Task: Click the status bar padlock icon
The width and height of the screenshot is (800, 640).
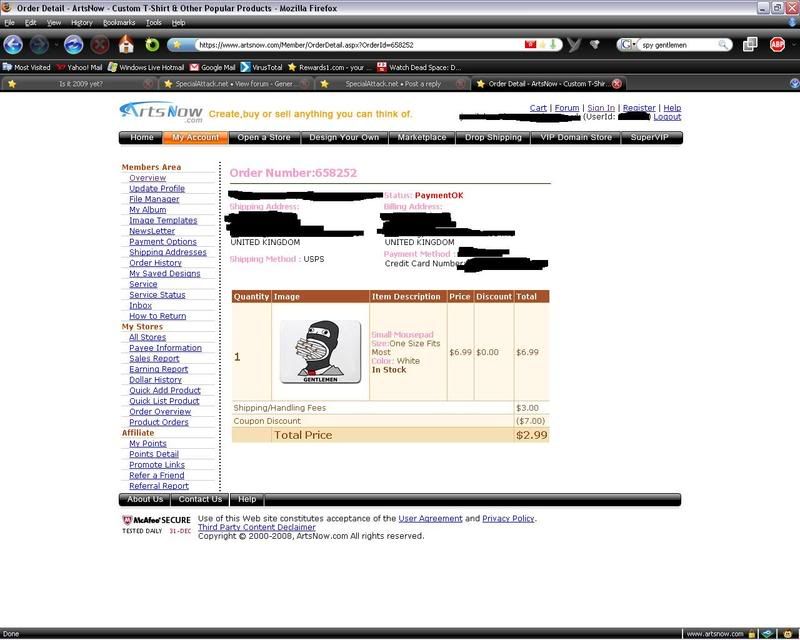Action: [752, 634]
